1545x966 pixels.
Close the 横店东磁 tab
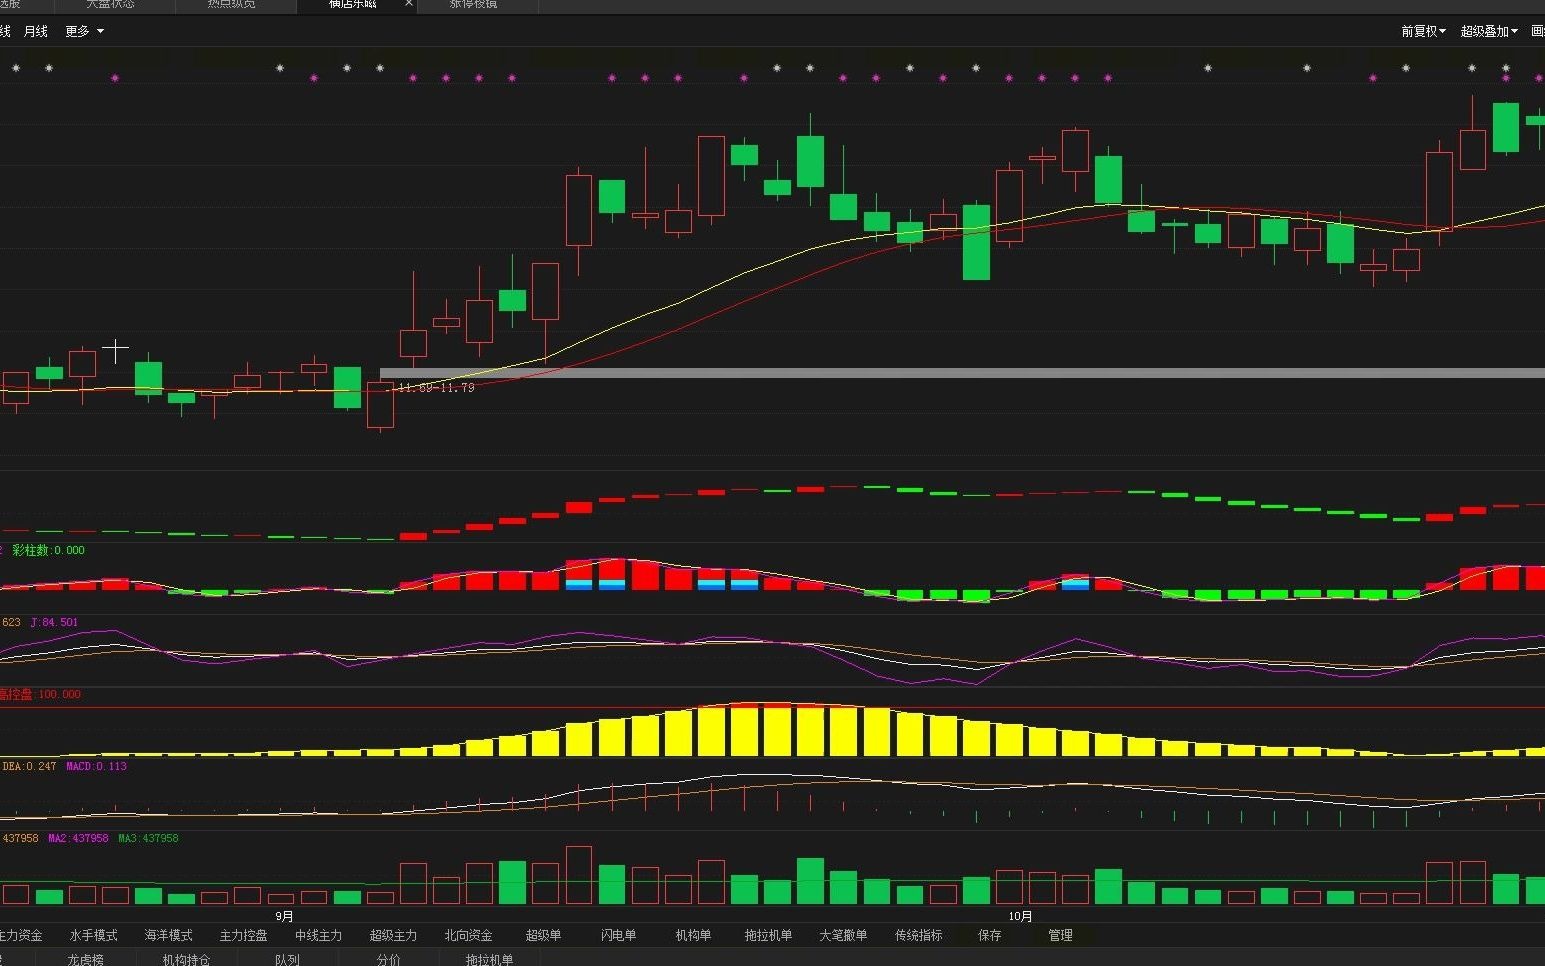[408, 4]
